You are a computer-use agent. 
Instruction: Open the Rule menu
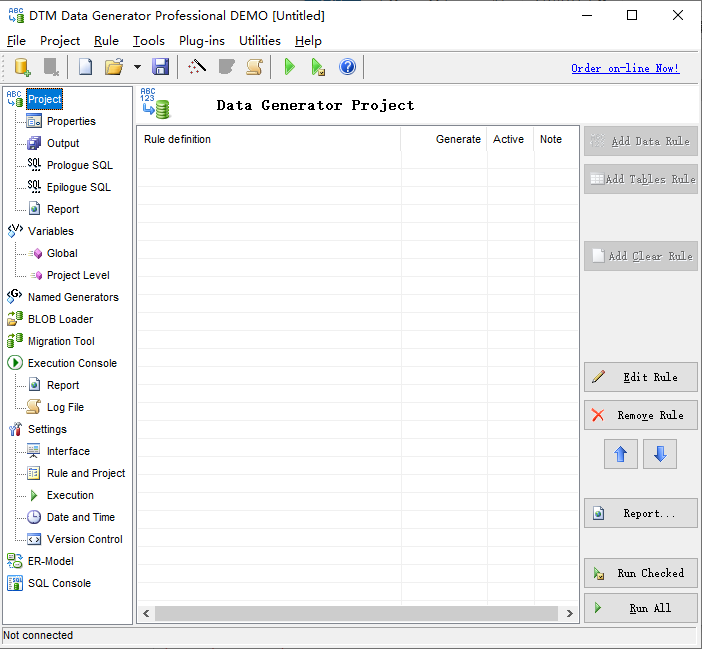pos(106,41)
